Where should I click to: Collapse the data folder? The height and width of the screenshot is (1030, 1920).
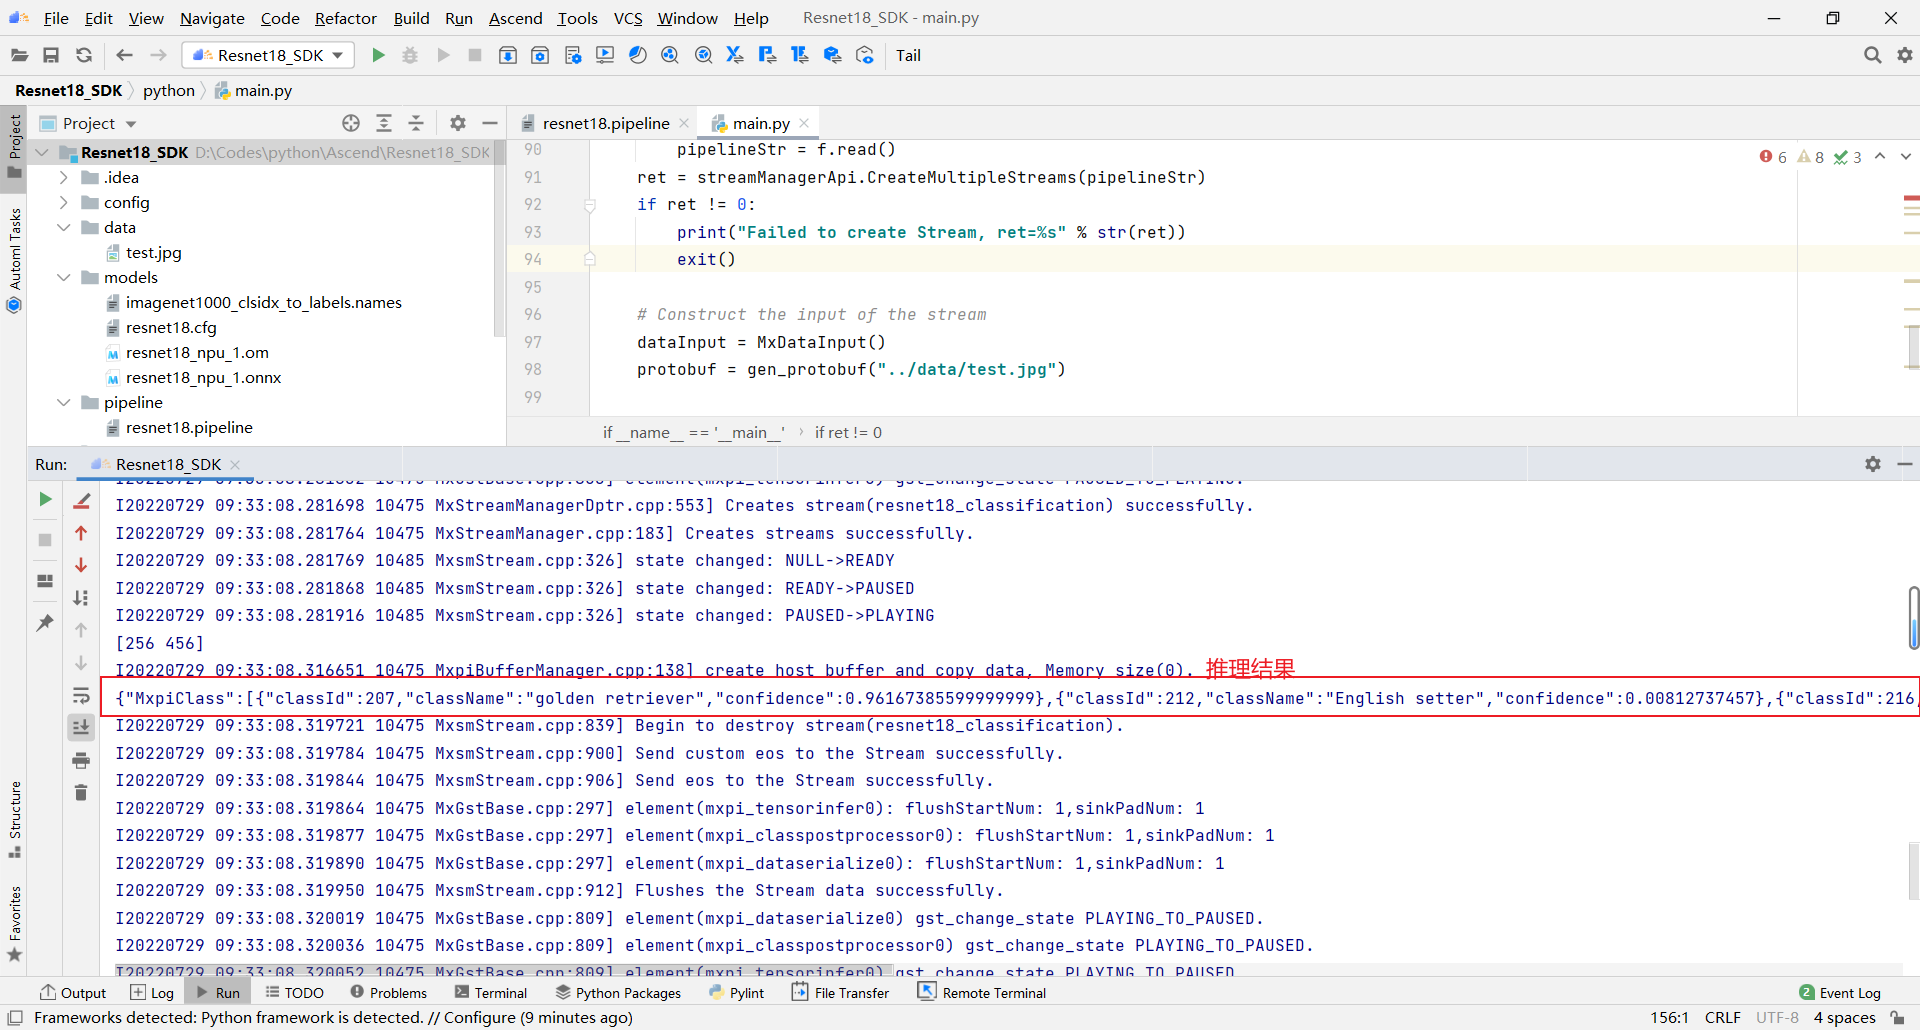click(x=64, y=227)
